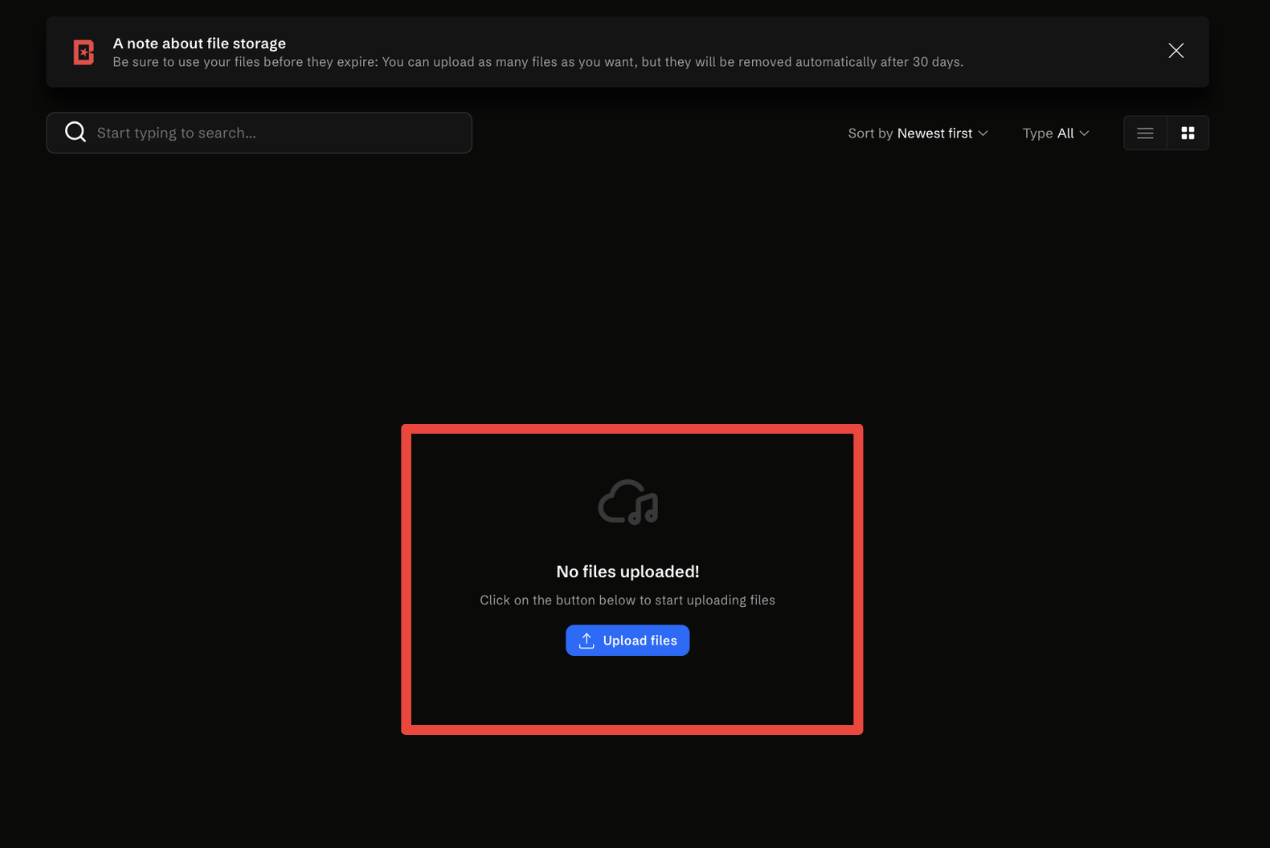
Task: Open the Sort by Newest first dropdown
Action: tap(934, 133)
